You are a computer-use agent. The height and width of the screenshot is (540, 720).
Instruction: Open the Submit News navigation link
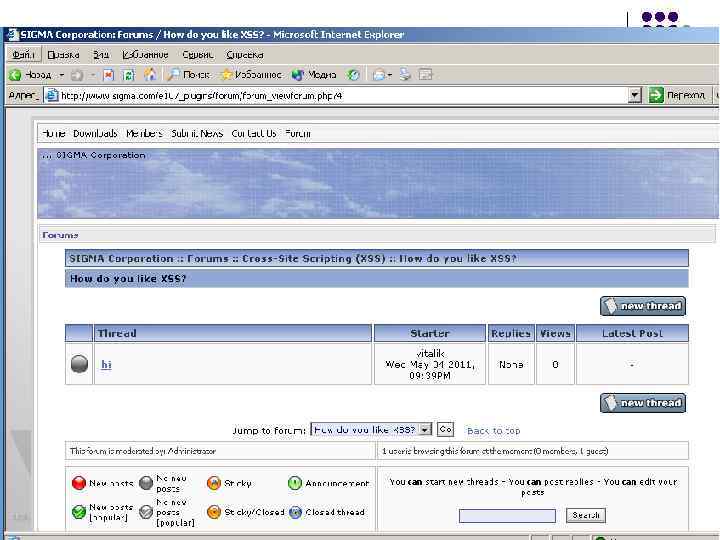point(197,134)
